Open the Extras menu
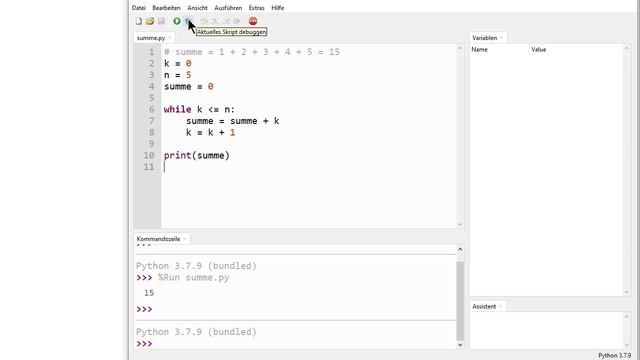 click(256, 8)
